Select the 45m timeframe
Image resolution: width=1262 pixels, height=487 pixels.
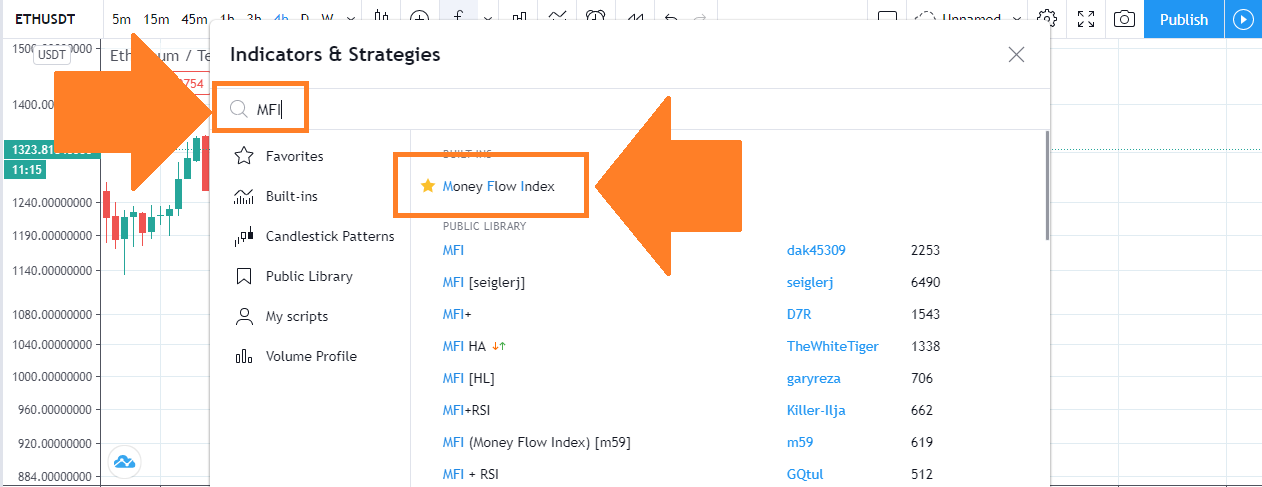[x=194, y=19]
